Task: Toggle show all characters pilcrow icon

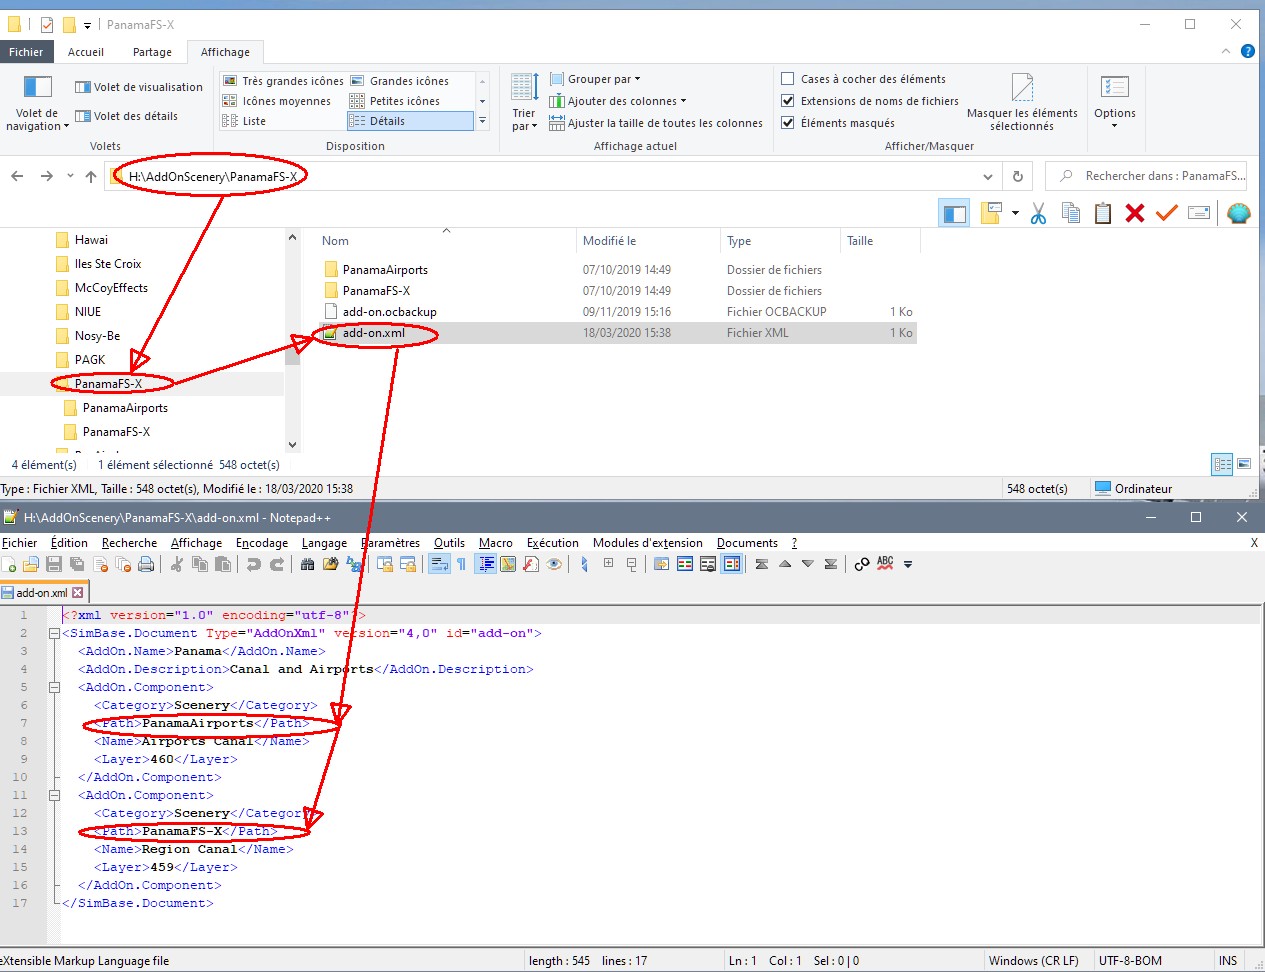Action: [x=461, y=565]
